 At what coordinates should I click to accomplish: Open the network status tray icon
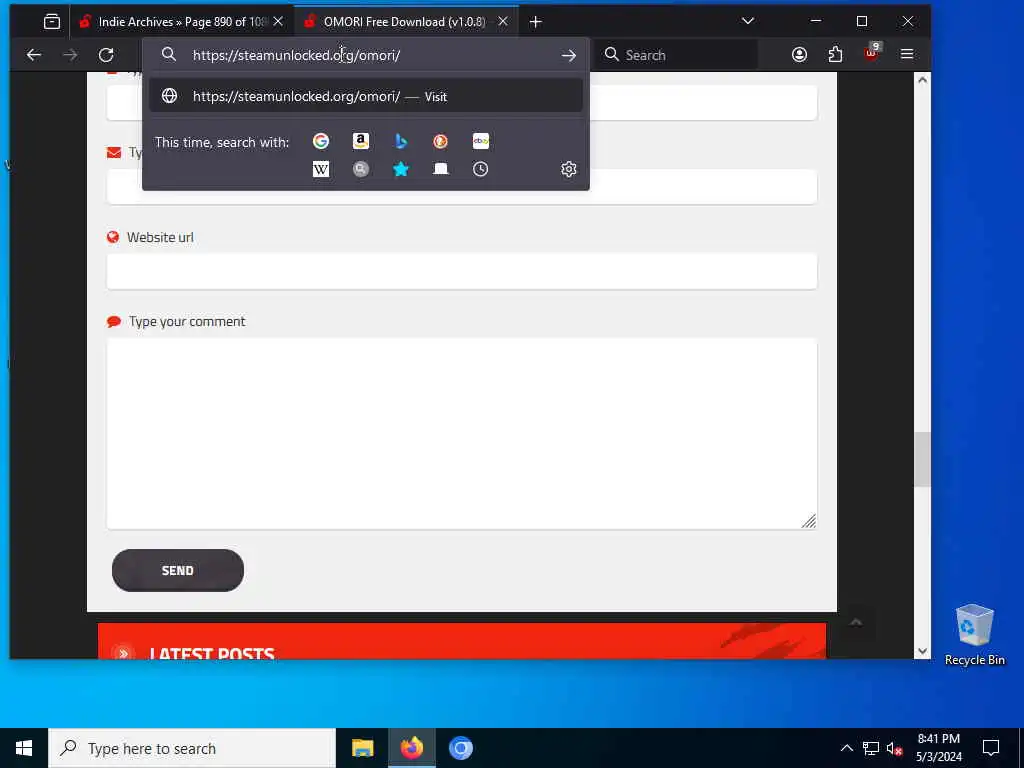point(871,748)
